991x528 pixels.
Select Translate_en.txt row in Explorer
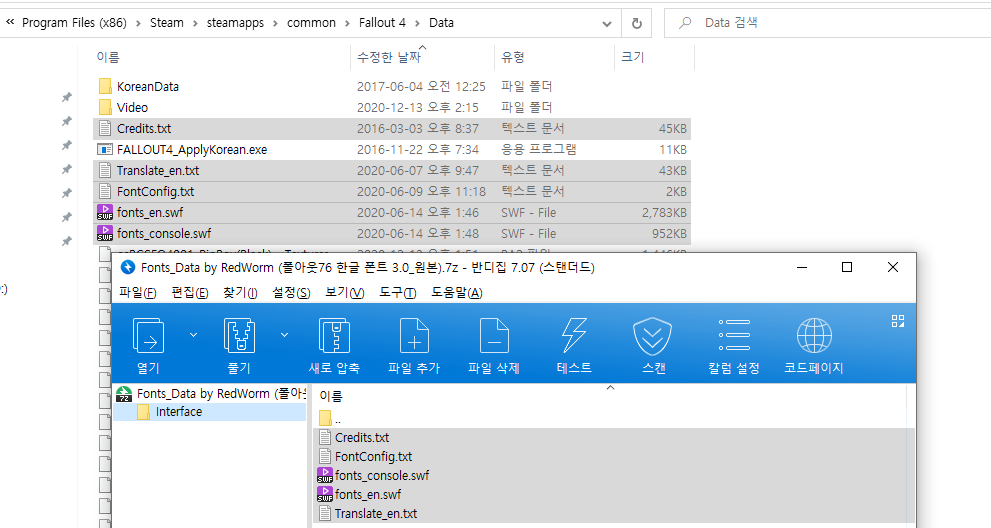[392, 171]
